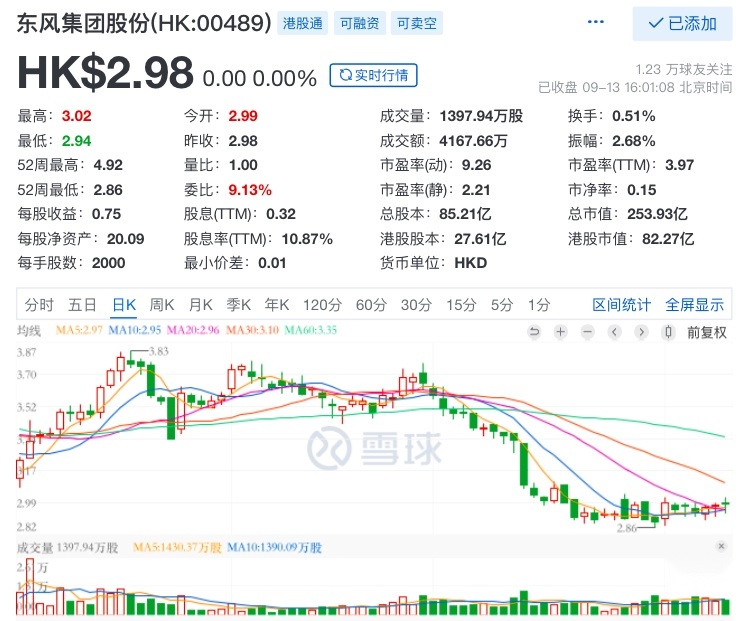749x621 pixels.
Task: Click the 52周最低 2.86 value
Action: (x=108, y=190)
